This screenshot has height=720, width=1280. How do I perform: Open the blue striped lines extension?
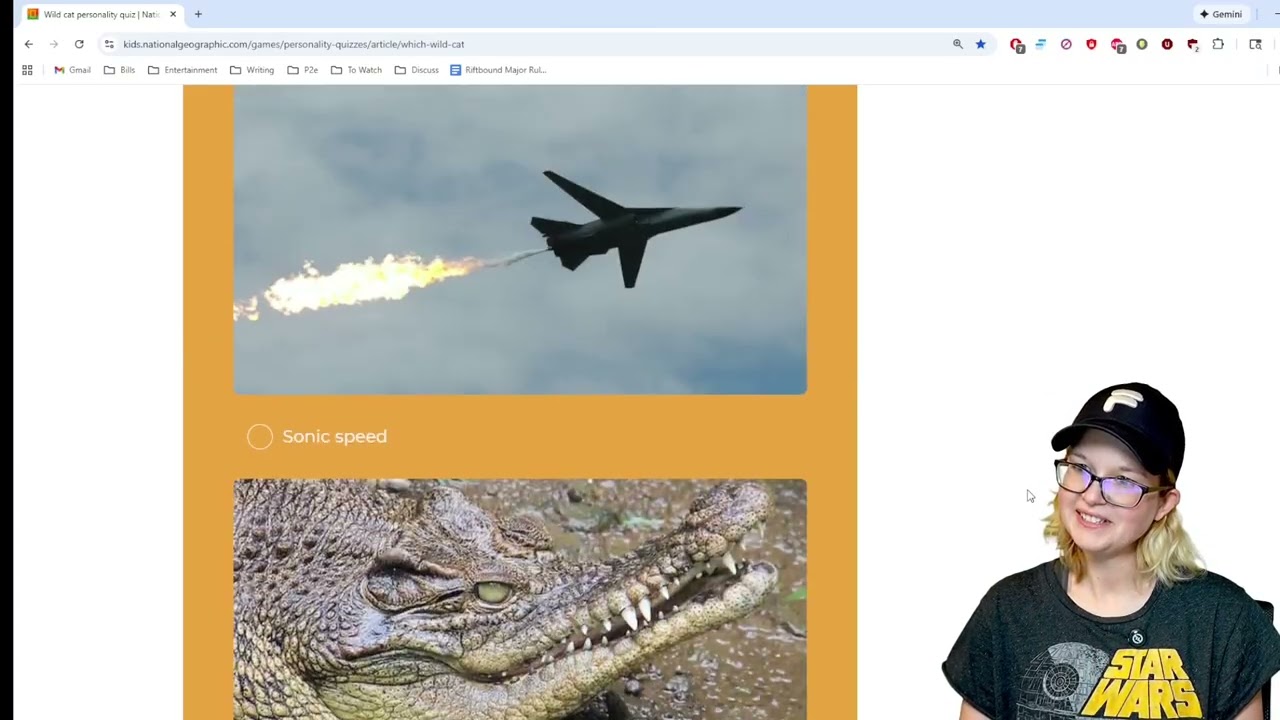(x=1041, y=44)
